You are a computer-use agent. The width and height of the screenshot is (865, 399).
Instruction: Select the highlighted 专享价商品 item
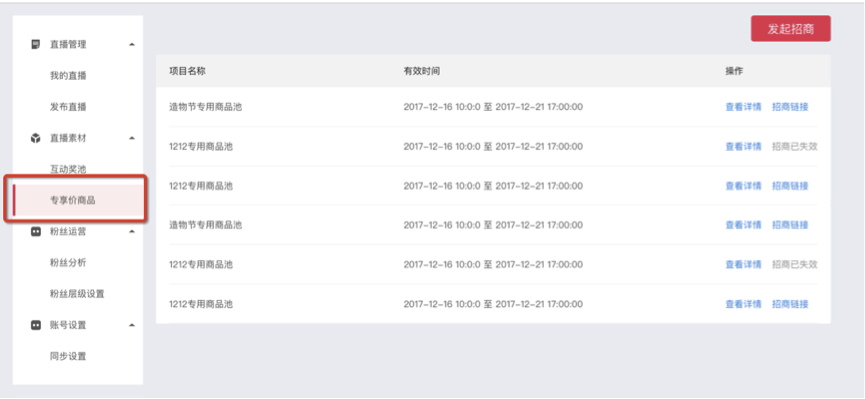click(76, 200)
